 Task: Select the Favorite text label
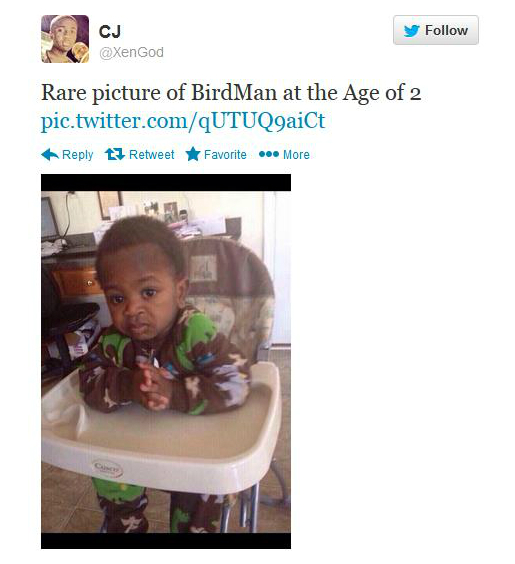click(x=225, y=155)
